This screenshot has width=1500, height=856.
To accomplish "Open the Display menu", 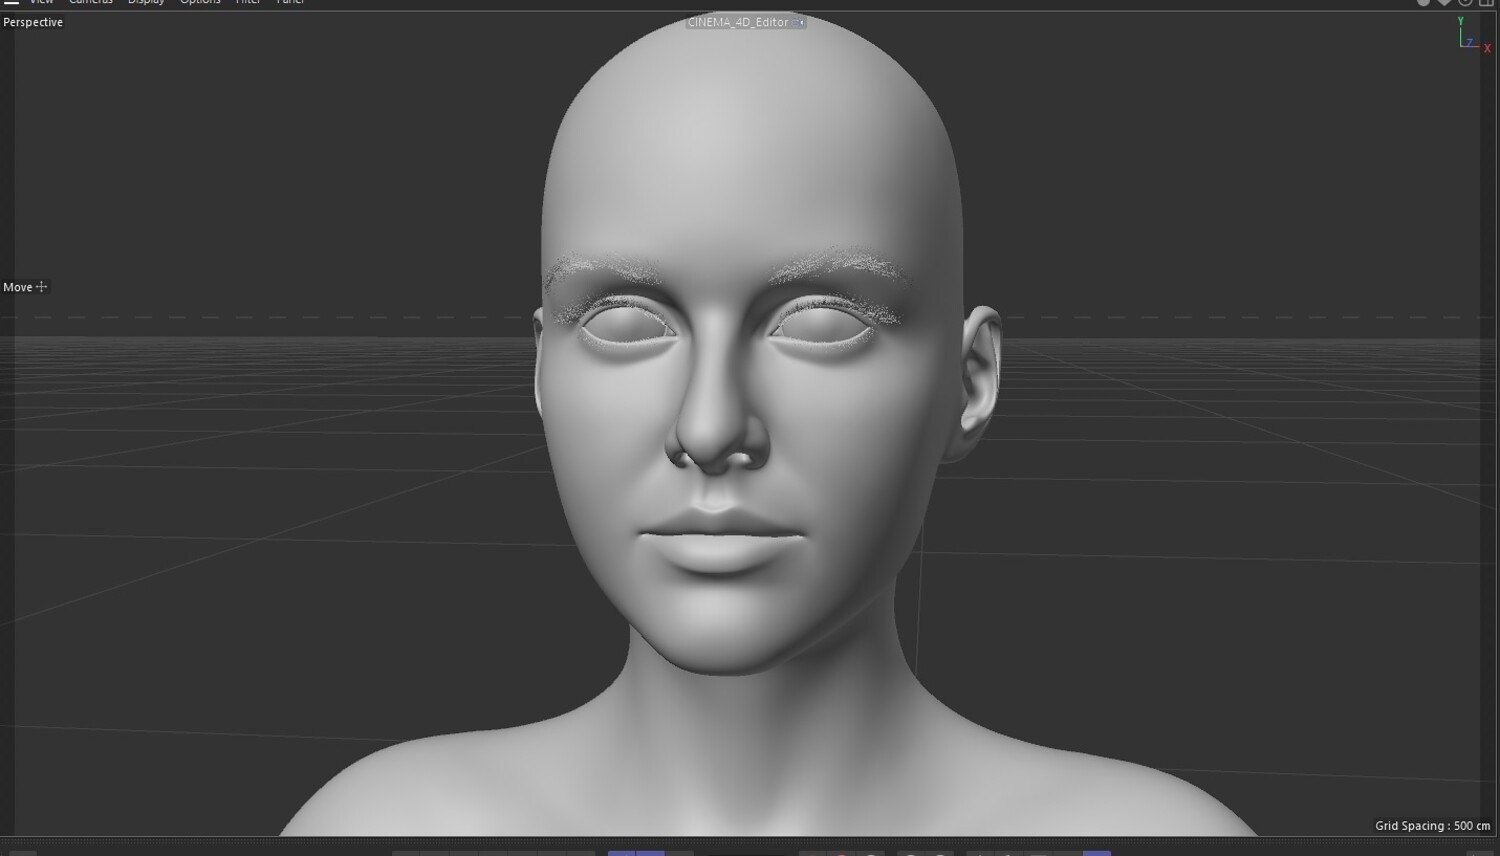I will pyautogui.click(x=146, y=3).
